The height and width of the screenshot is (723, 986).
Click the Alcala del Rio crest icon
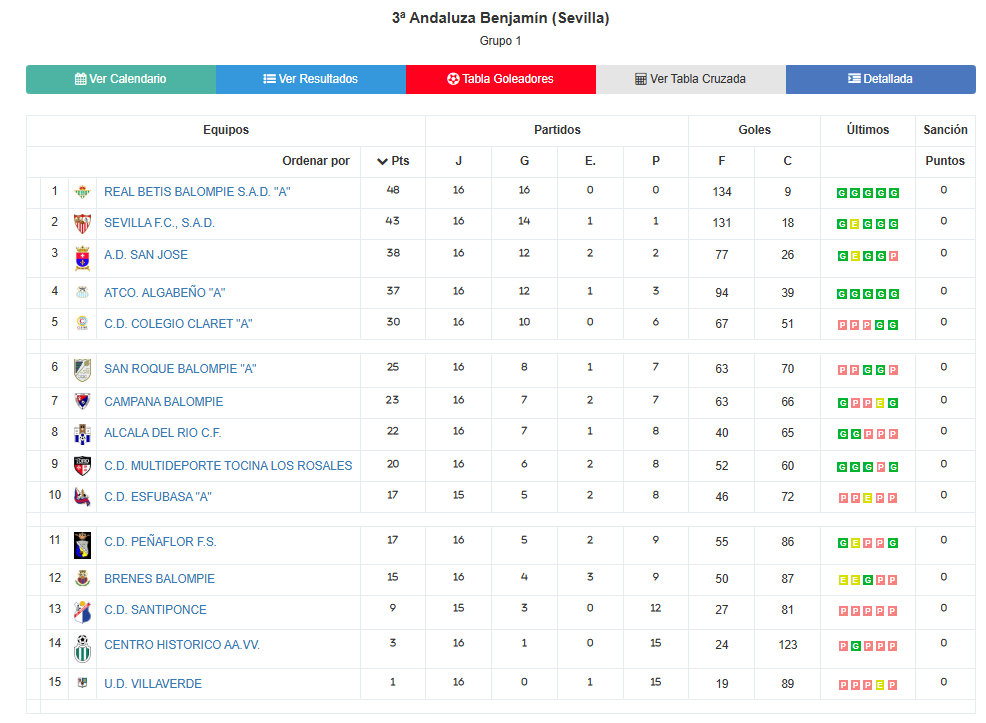(82, 434)
